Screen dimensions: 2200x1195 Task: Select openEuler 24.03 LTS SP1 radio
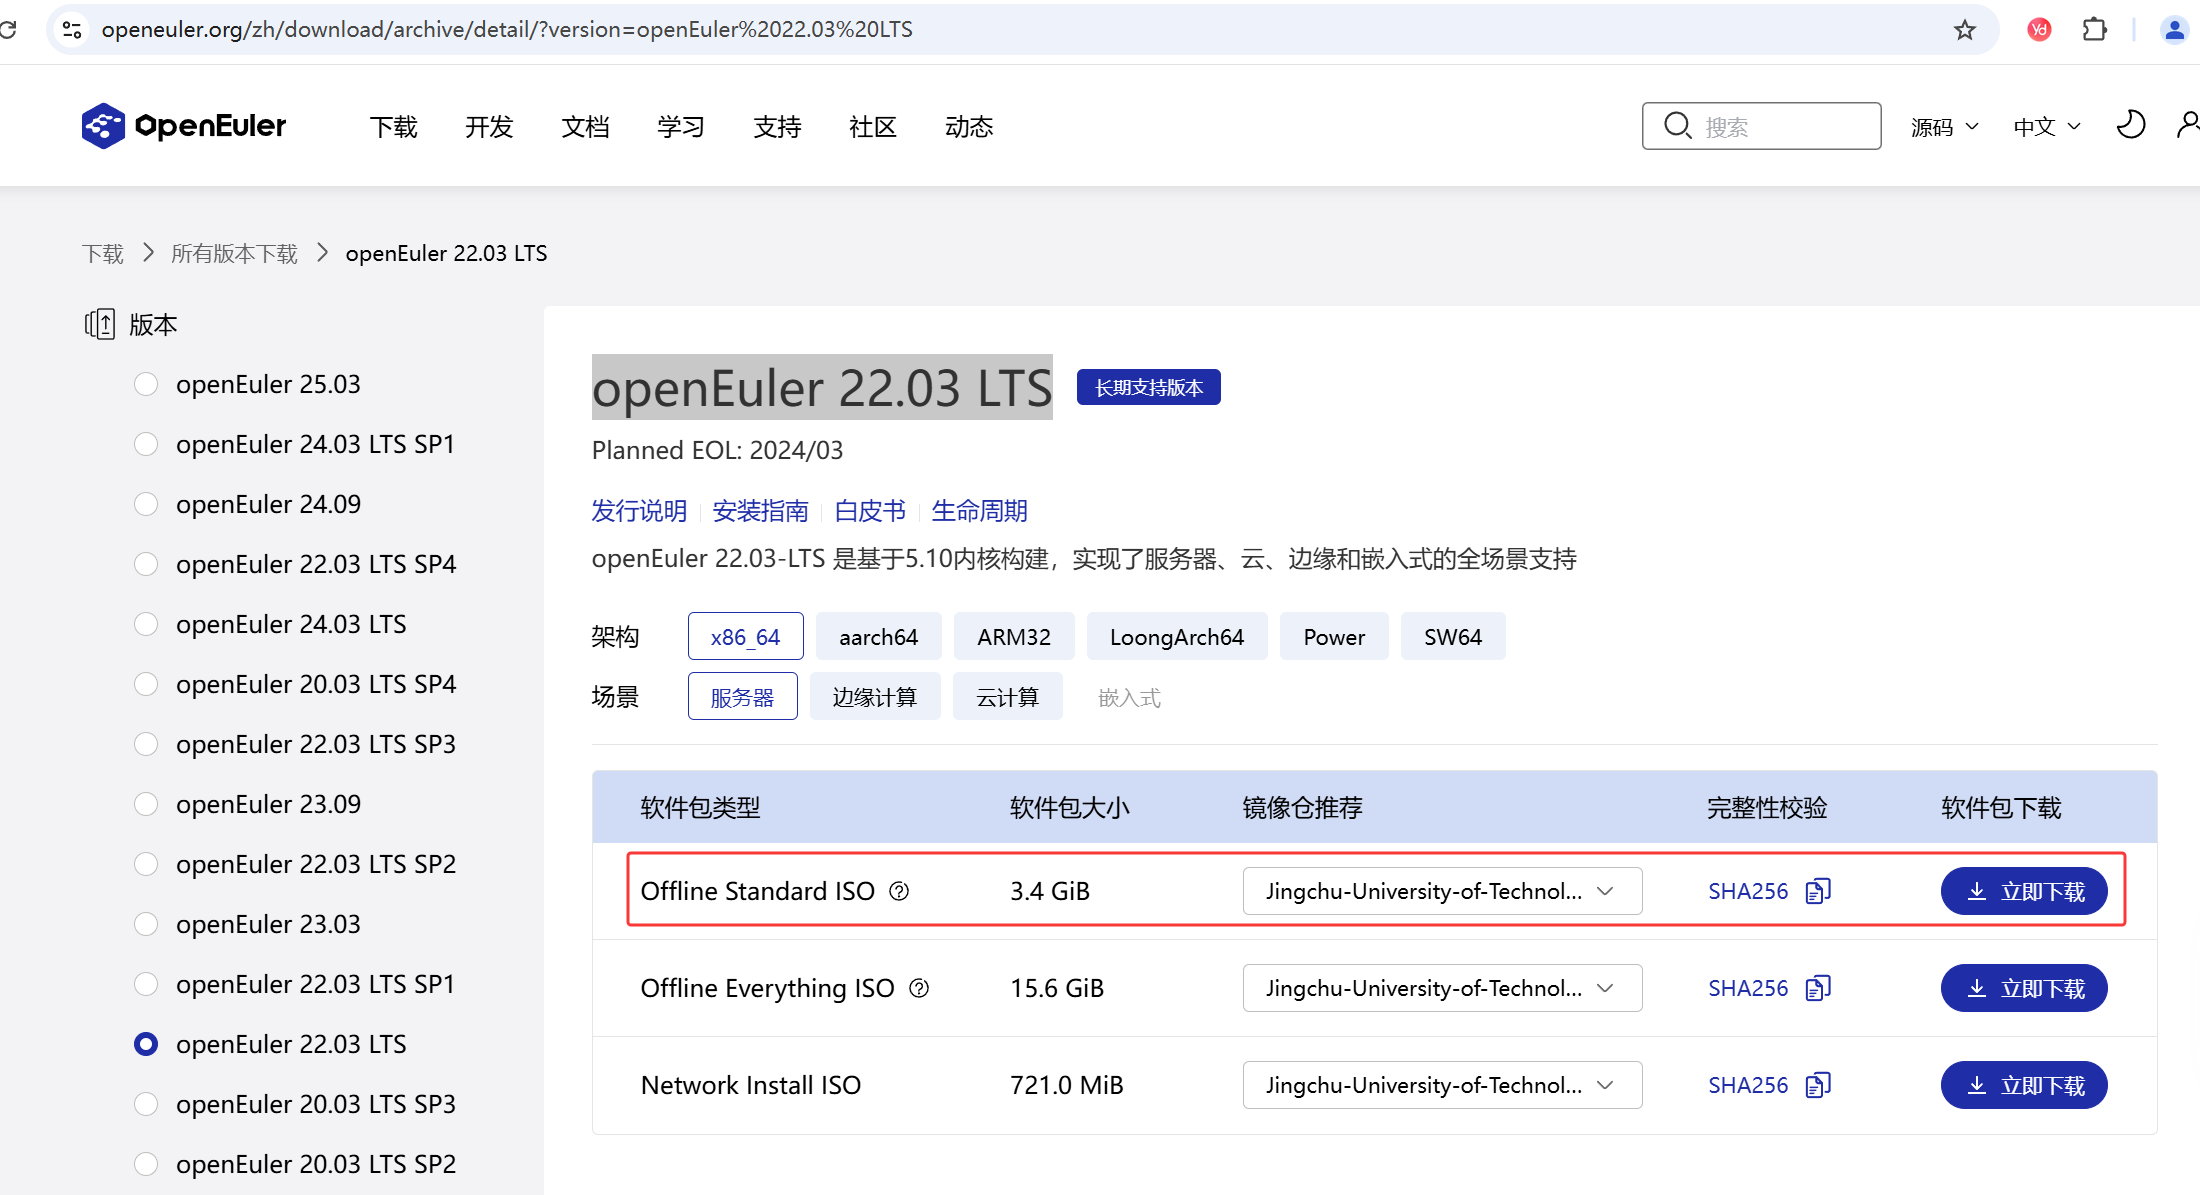pyautogui.click(x=146, y=444)
